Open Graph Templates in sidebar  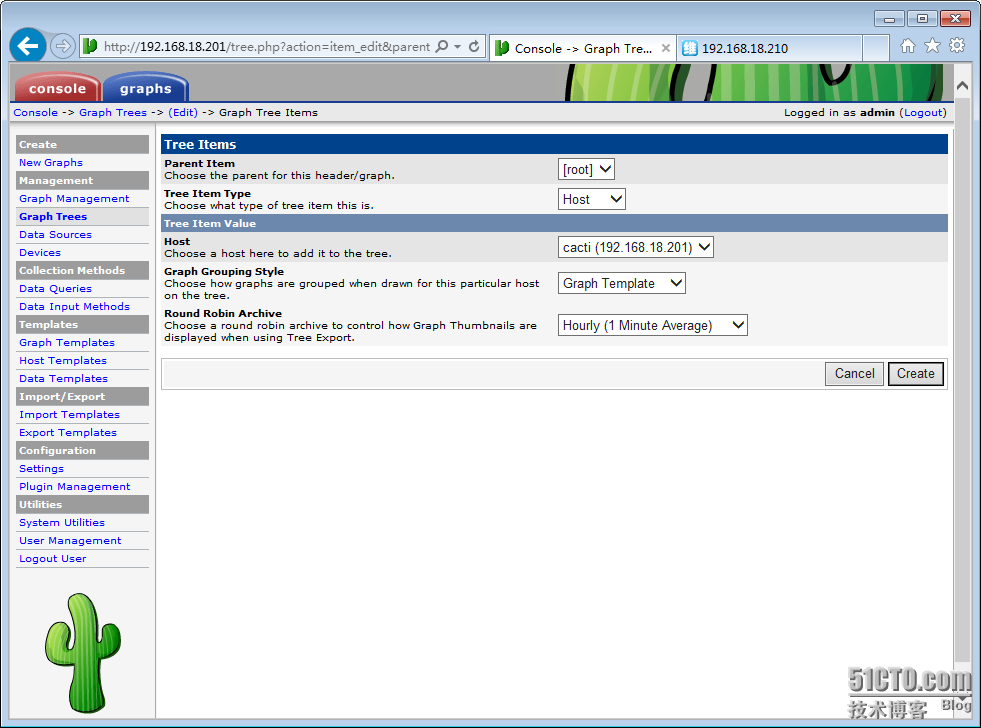[66, 343]
